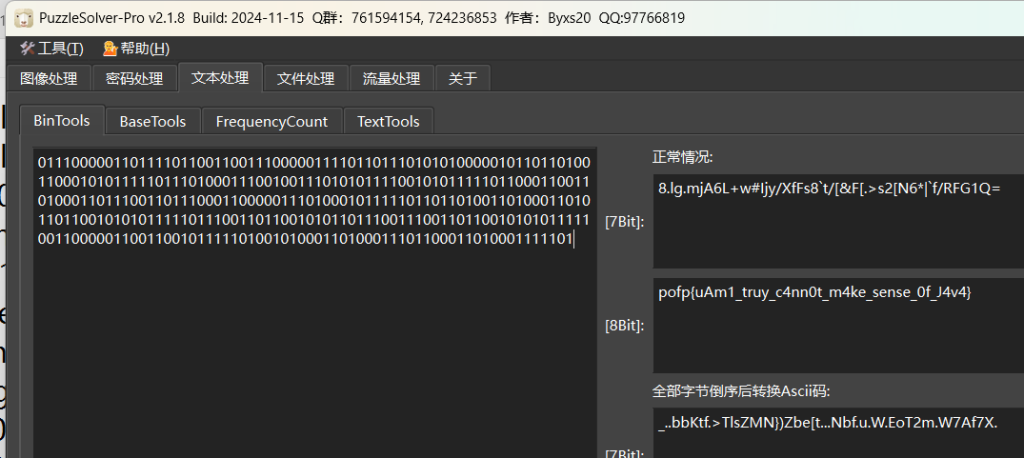Viewport: 1024px width, 458px height.
Task: Switch to the BaseTools sub-tab
Action: (153, 122)
